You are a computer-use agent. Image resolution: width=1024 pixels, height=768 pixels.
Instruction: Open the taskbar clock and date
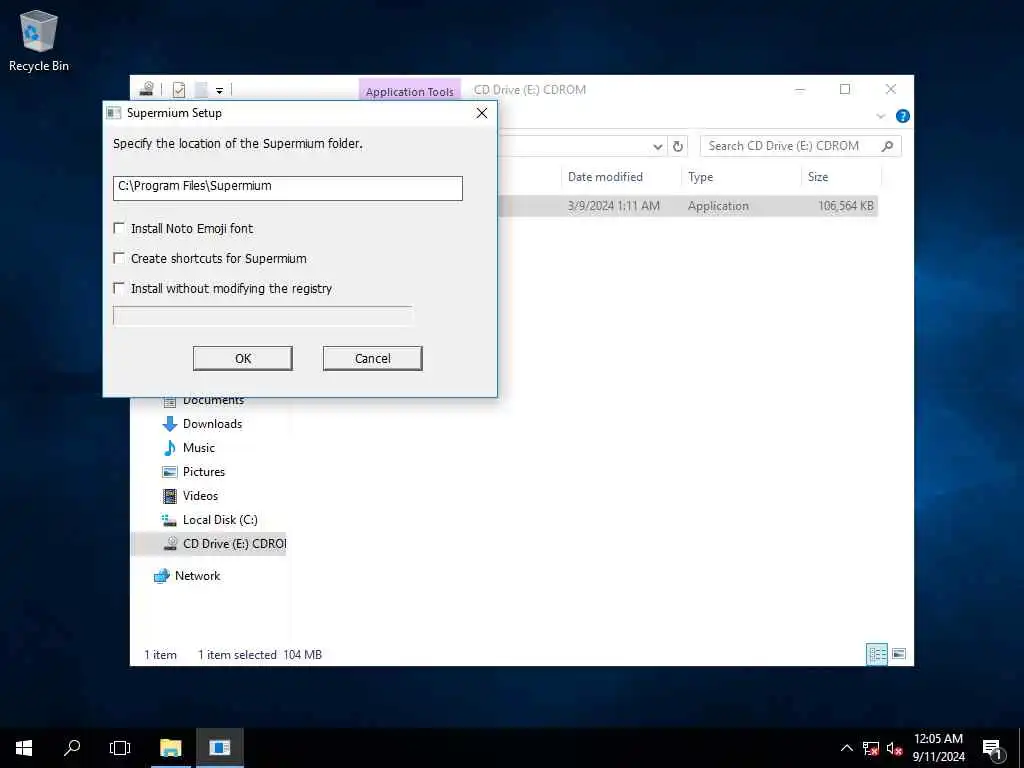coord(938,748)
